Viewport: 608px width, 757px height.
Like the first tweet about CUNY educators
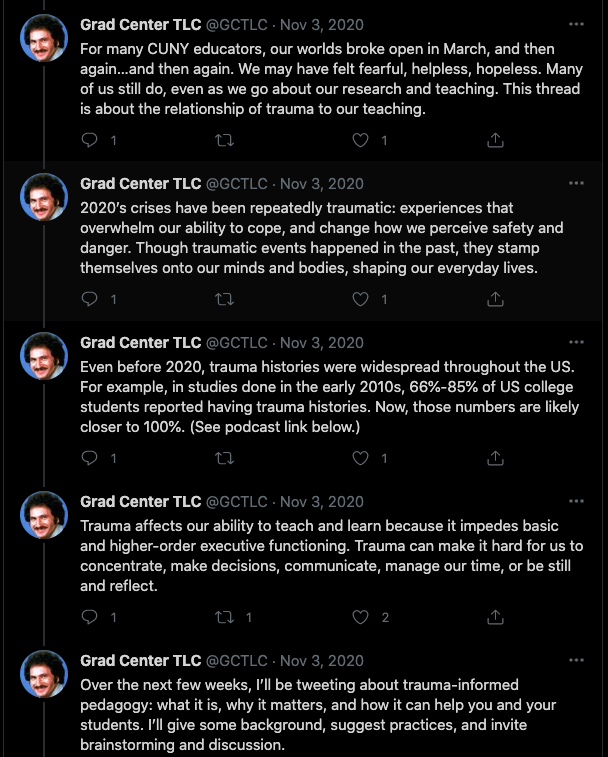pos(361,141)
